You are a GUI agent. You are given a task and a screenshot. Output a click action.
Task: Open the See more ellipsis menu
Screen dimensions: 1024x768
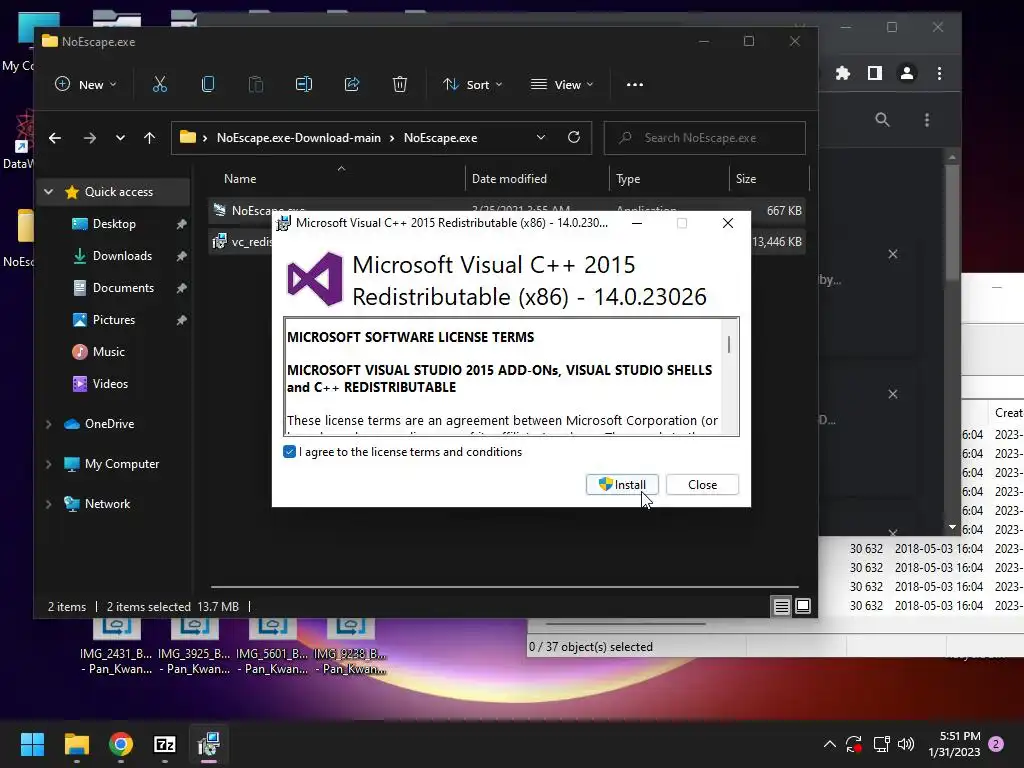click(635, 84)
